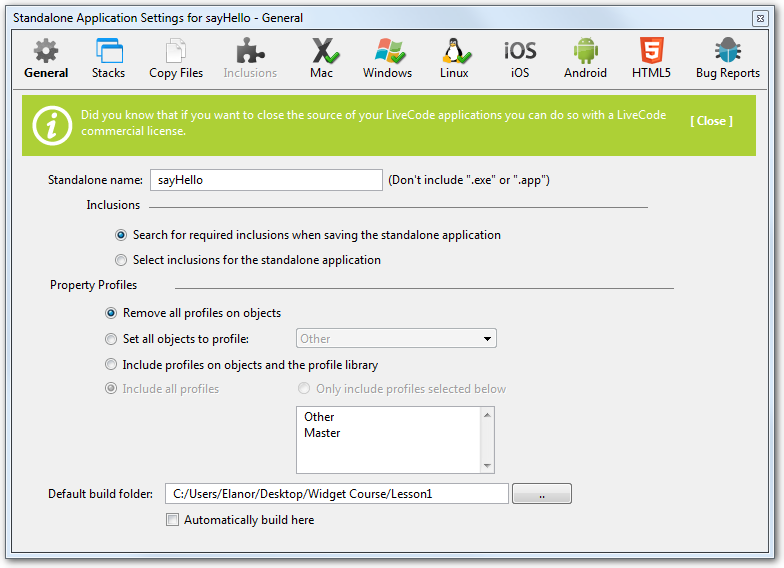Open Android deployment settings
This screenshot has width=784, height=568.
(x=585, y=58)
